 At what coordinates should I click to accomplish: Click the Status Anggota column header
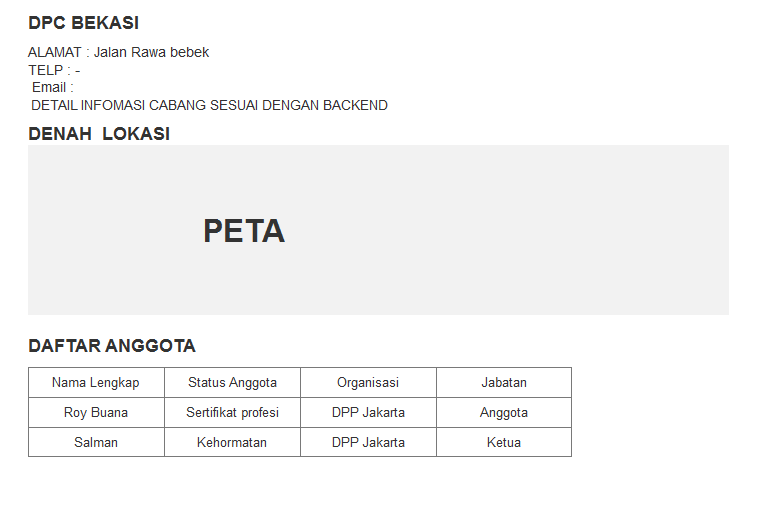232,382
